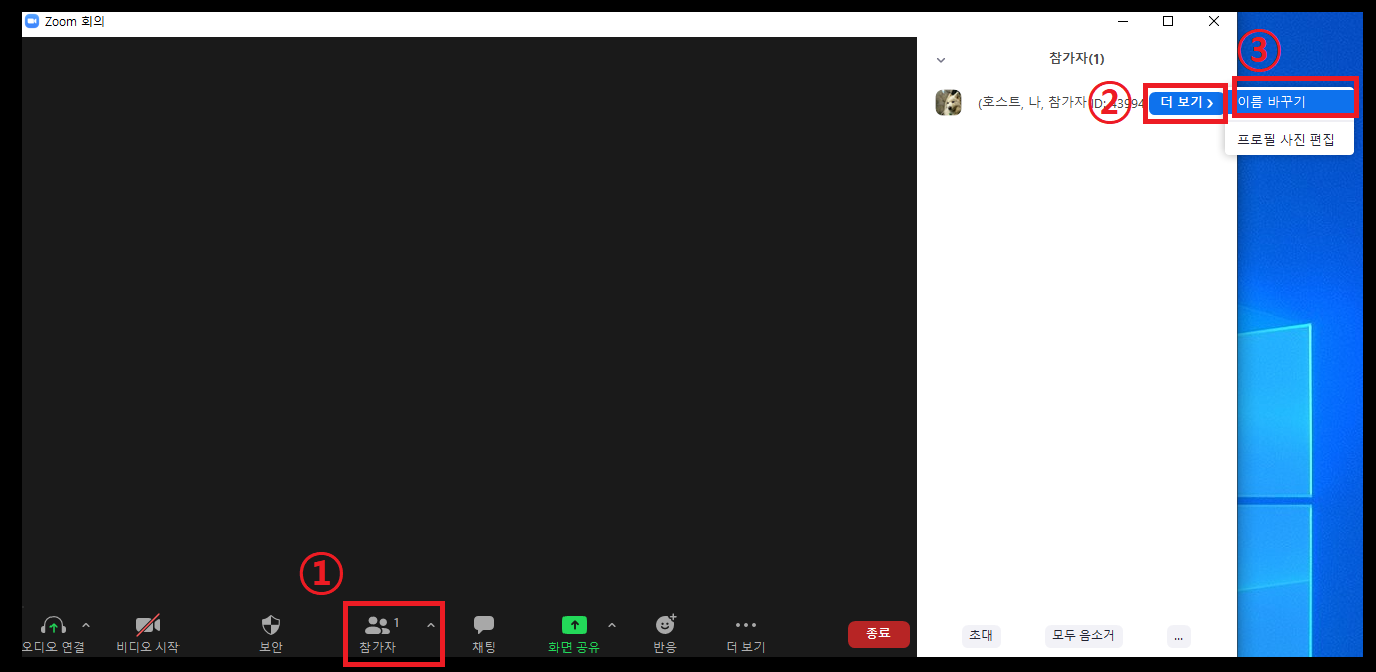Click the red 종료 end meeting button

[x=878, y=633]
